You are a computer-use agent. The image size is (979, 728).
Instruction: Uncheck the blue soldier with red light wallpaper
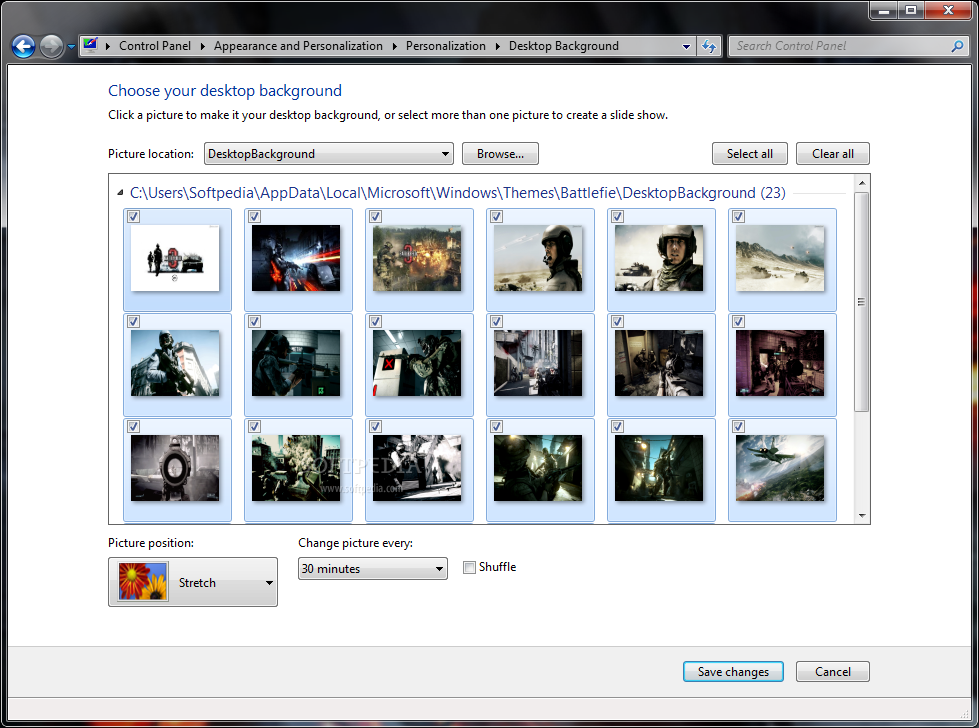tap(254, 217)
